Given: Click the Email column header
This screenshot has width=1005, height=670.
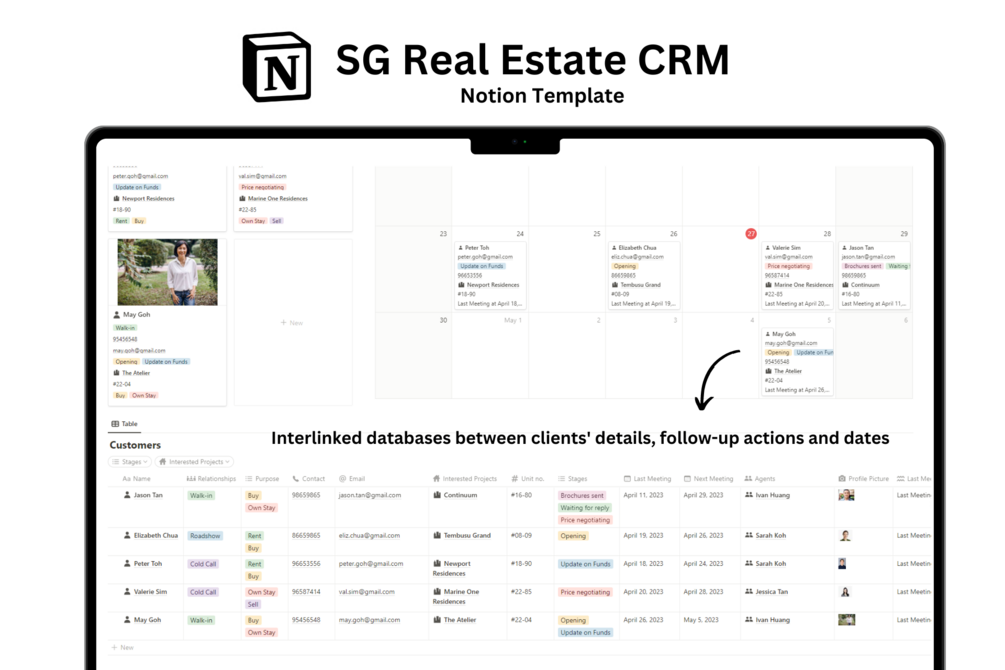Looking at the screenshot, I should (352, 479).
